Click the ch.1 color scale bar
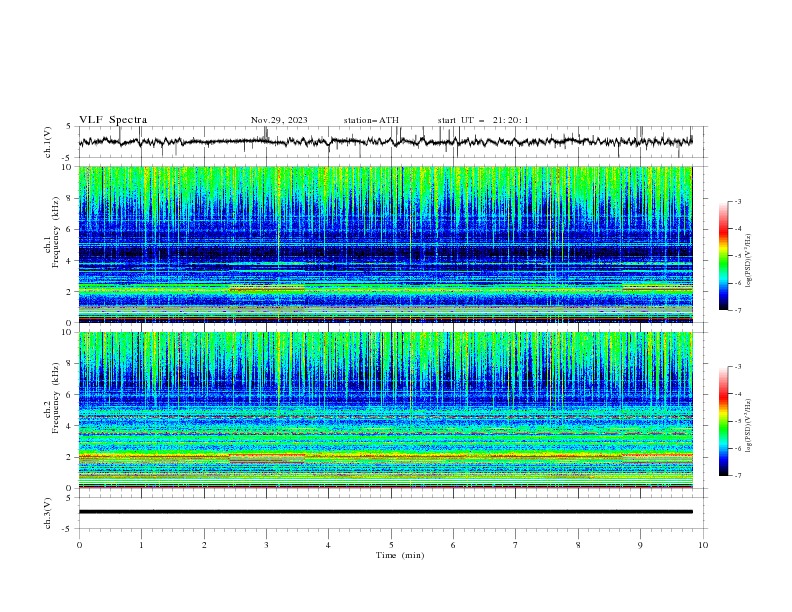Image resolution: width=792 pixels, height=612 pixels. 723,255
